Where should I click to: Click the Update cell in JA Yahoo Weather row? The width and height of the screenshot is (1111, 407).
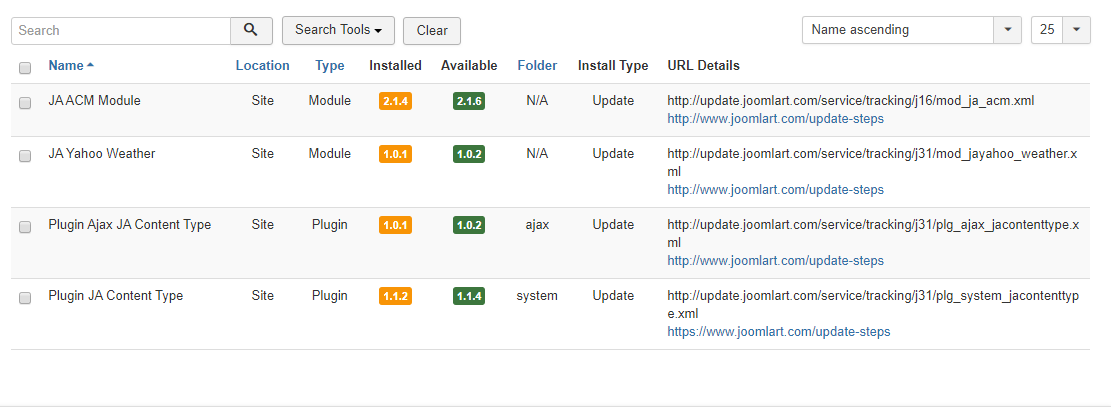[613, 154]
